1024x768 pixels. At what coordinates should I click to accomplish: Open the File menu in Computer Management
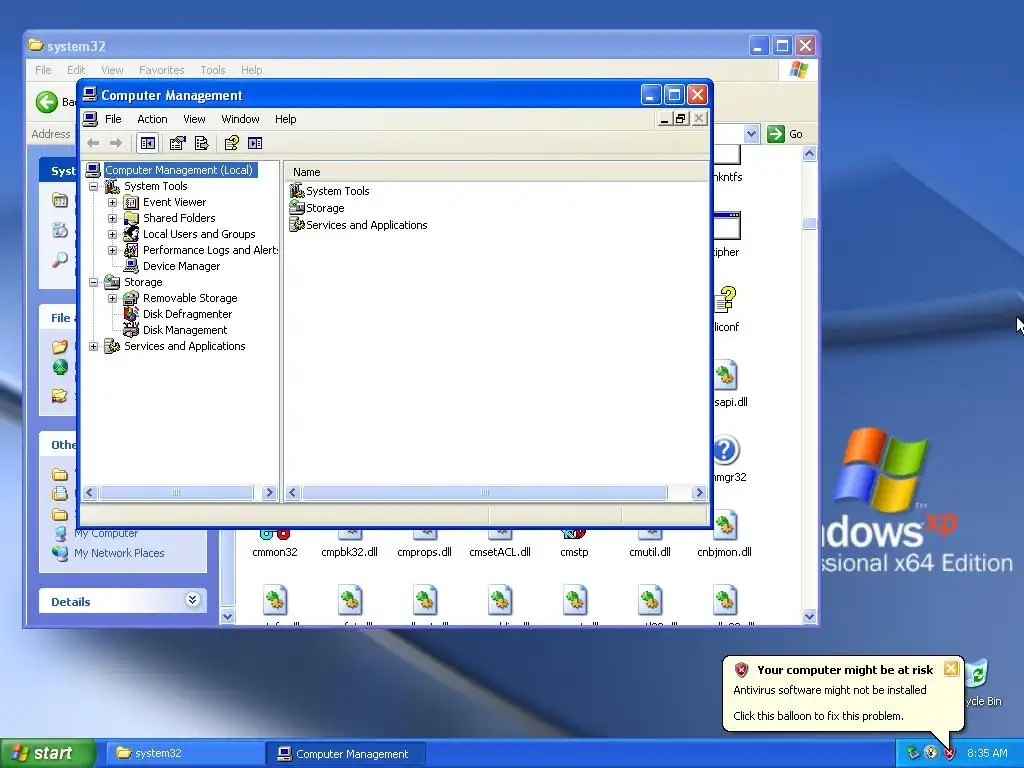113,119
